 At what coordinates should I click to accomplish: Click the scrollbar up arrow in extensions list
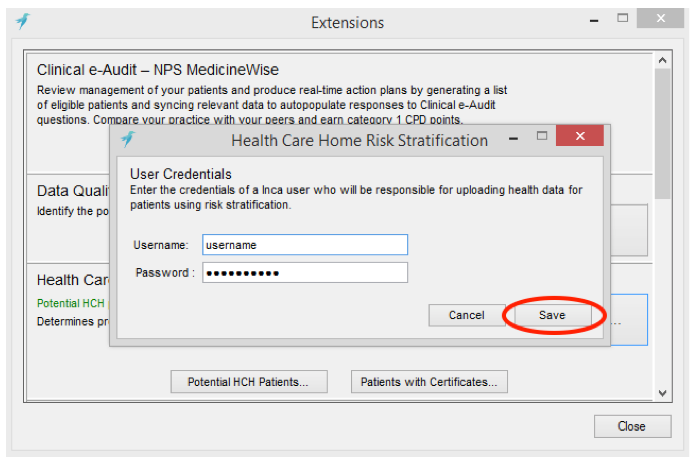[x=663, y=60]
